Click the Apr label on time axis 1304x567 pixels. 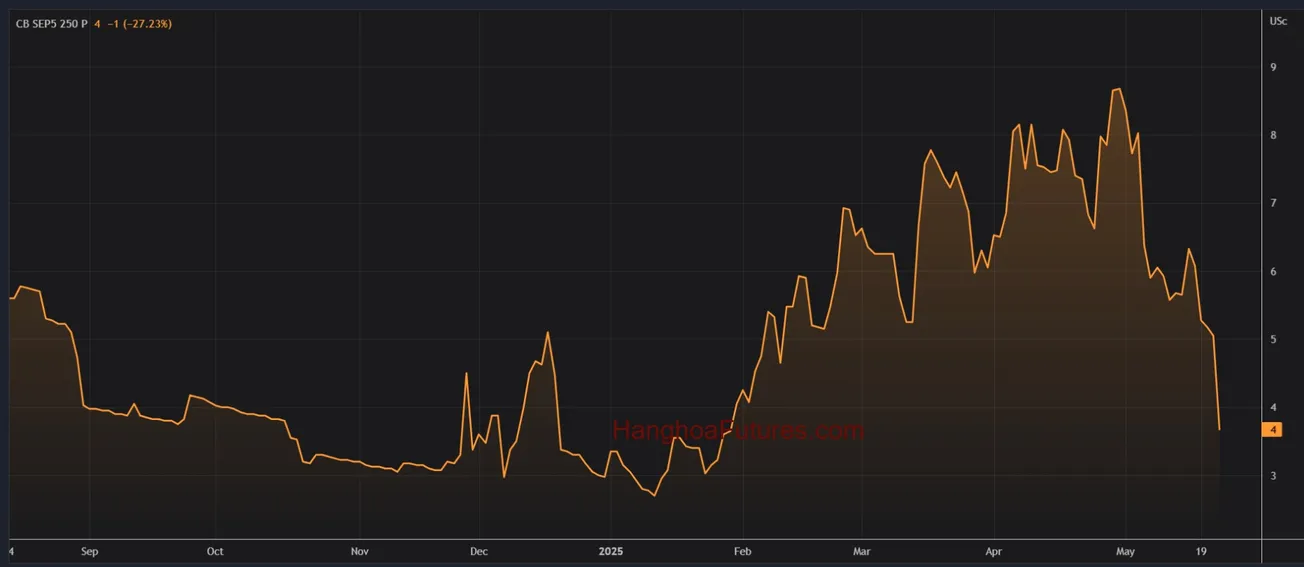[x=993, y=551]
